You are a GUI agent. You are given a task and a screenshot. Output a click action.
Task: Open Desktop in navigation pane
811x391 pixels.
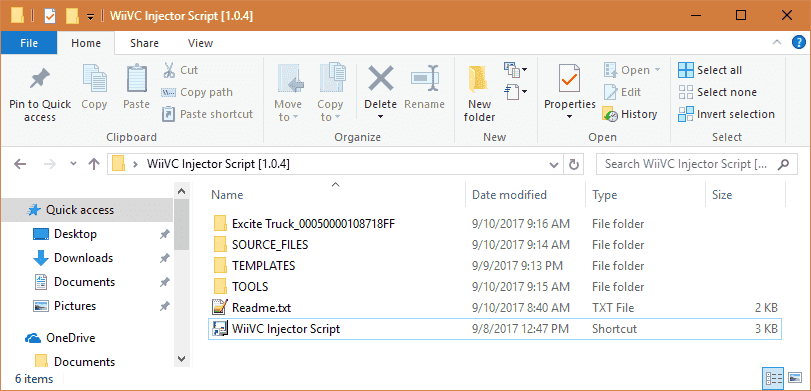(76, 234)
